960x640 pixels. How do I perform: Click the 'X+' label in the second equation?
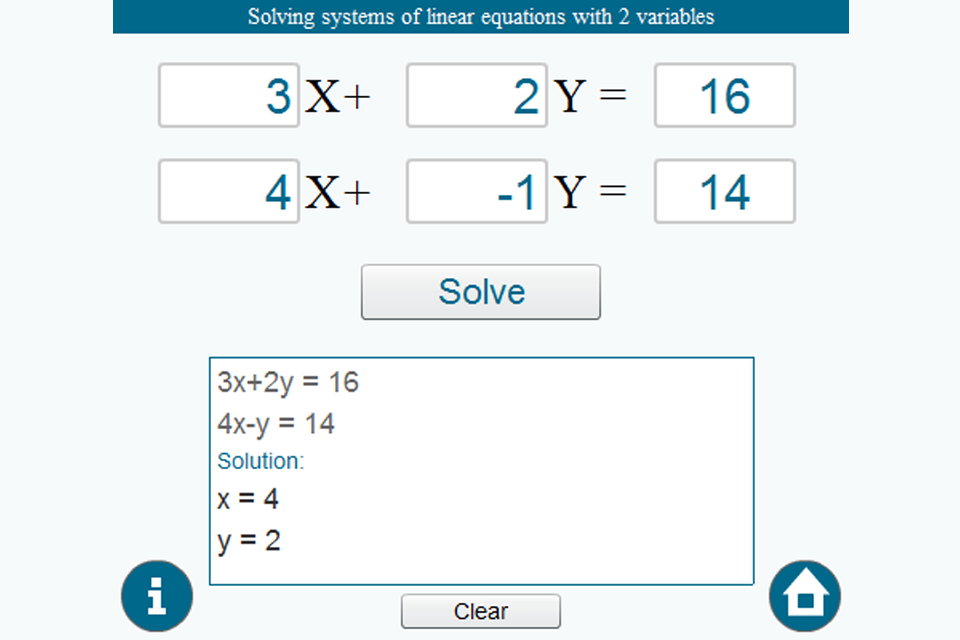coord(338,192)
